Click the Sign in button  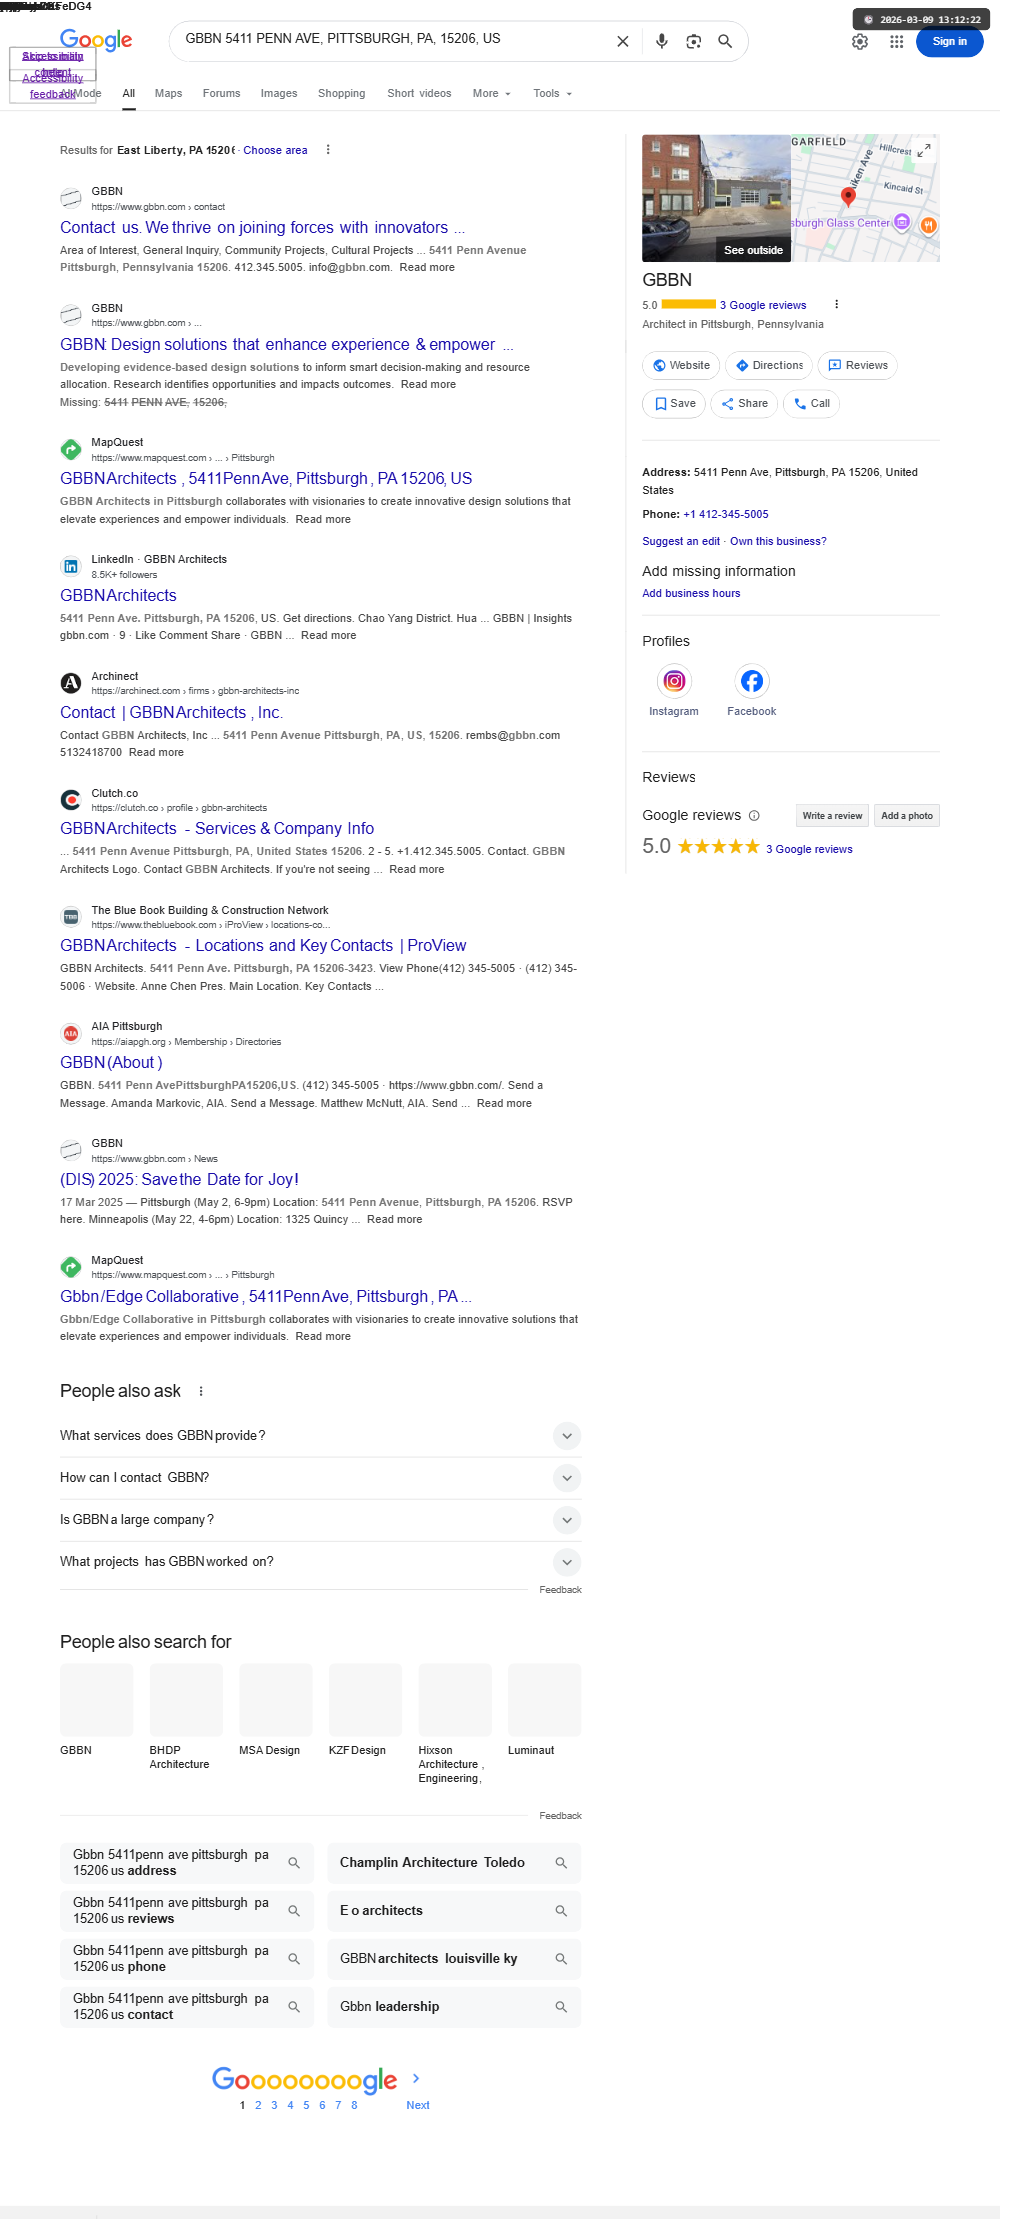coord(949,42)
